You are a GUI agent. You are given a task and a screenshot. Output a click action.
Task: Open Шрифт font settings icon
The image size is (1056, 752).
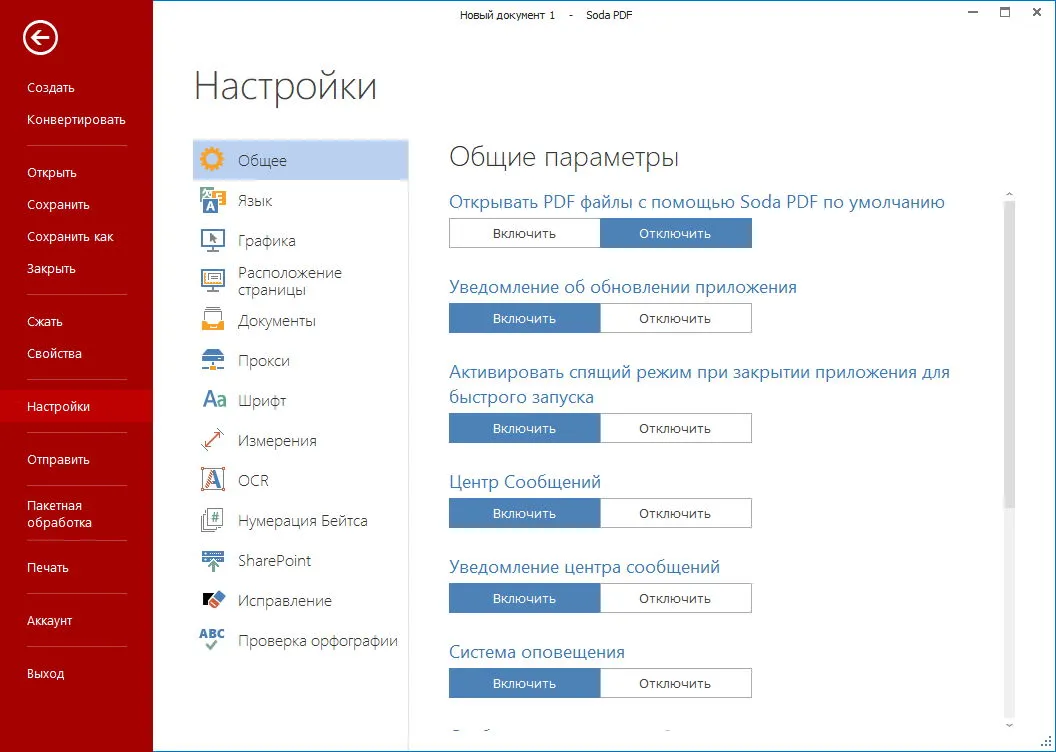(214, 400)
